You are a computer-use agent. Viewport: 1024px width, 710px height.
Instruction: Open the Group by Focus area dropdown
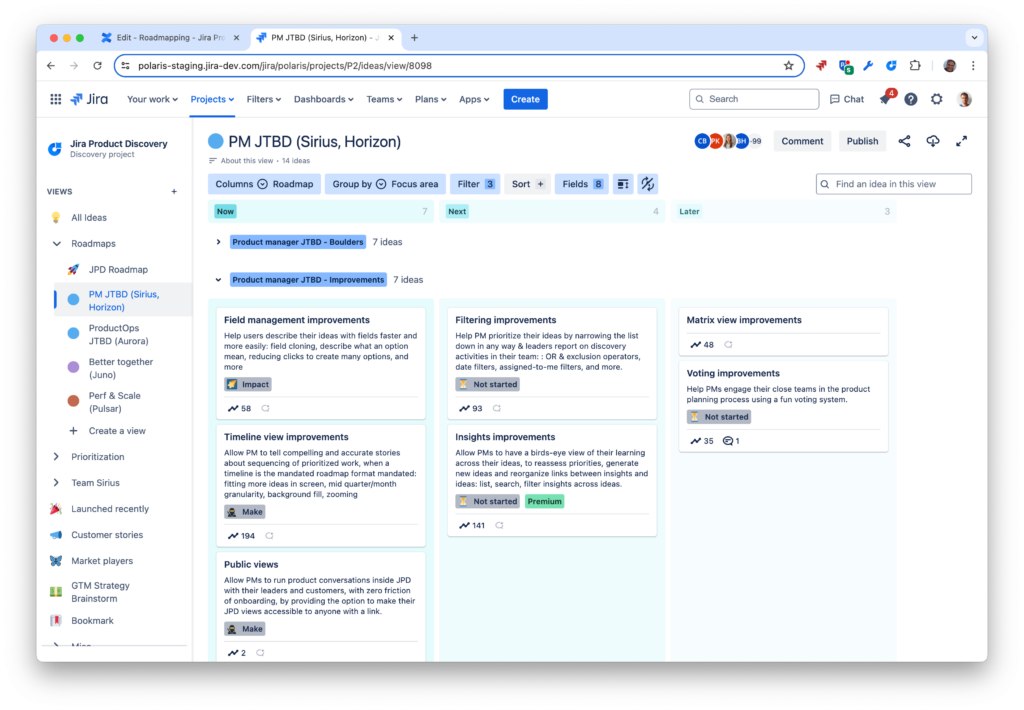click(x=385, y=184)
